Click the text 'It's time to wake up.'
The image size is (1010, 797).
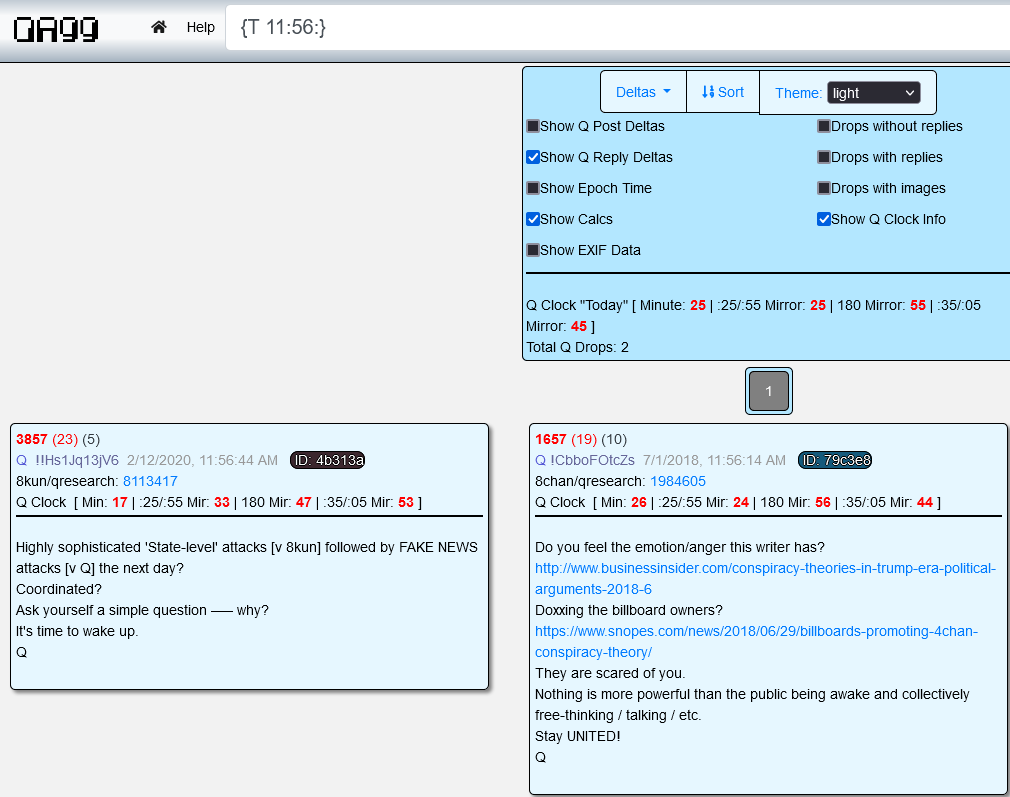77,631
